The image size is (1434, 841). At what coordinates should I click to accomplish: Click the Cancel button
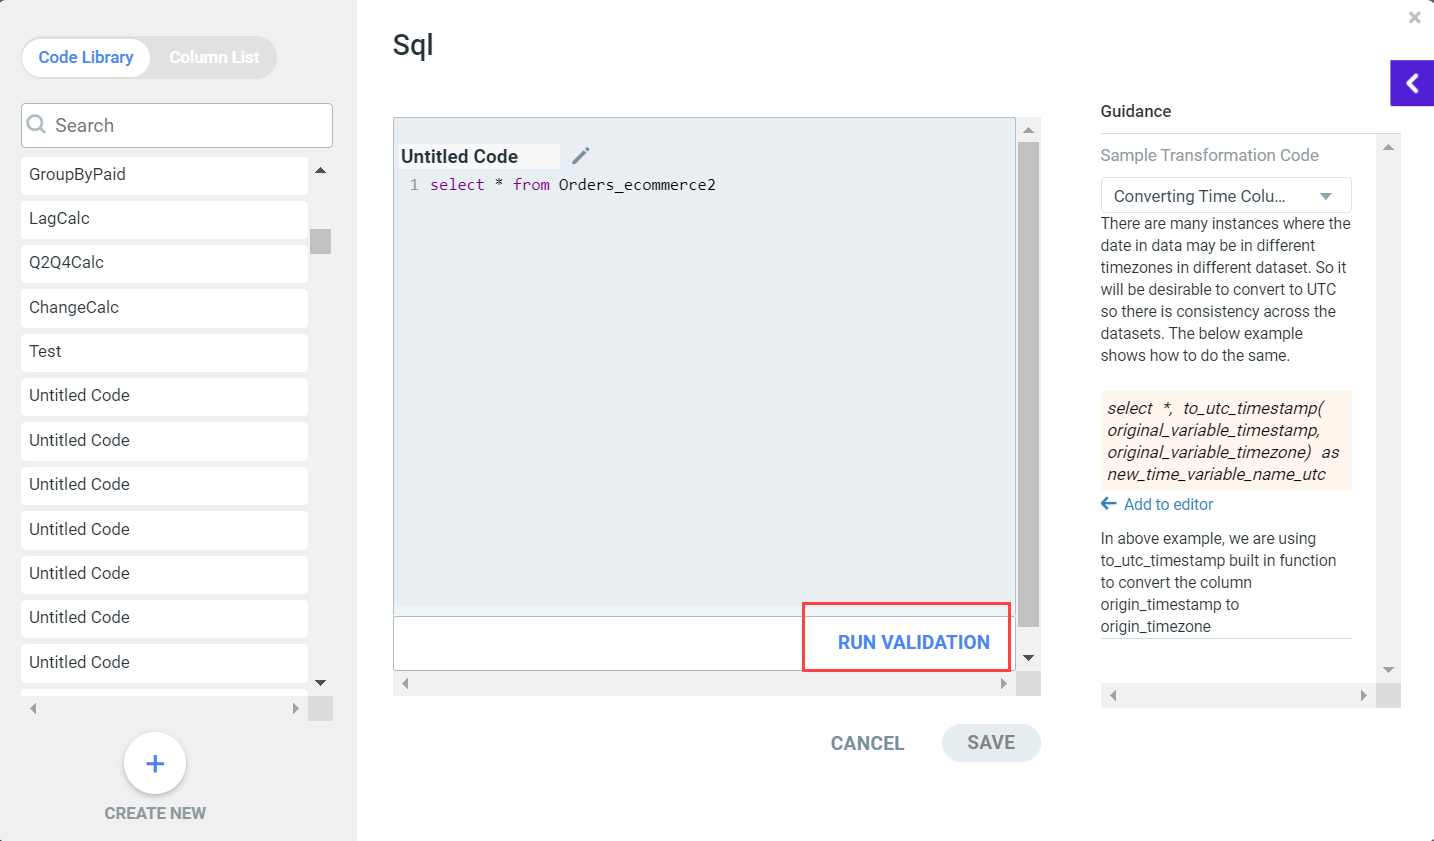867,743
